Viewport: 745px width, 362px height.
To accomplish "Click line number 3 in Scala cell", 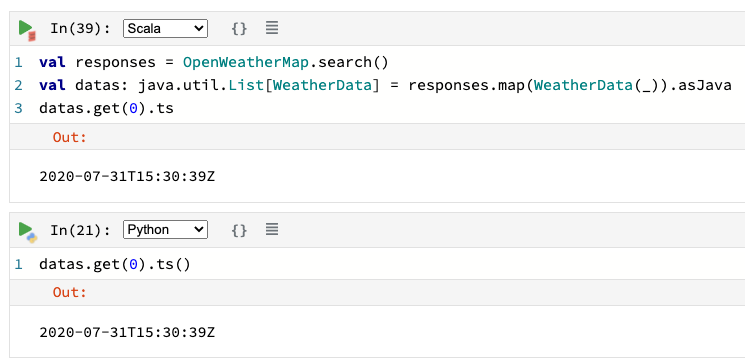I will (18, 109).
